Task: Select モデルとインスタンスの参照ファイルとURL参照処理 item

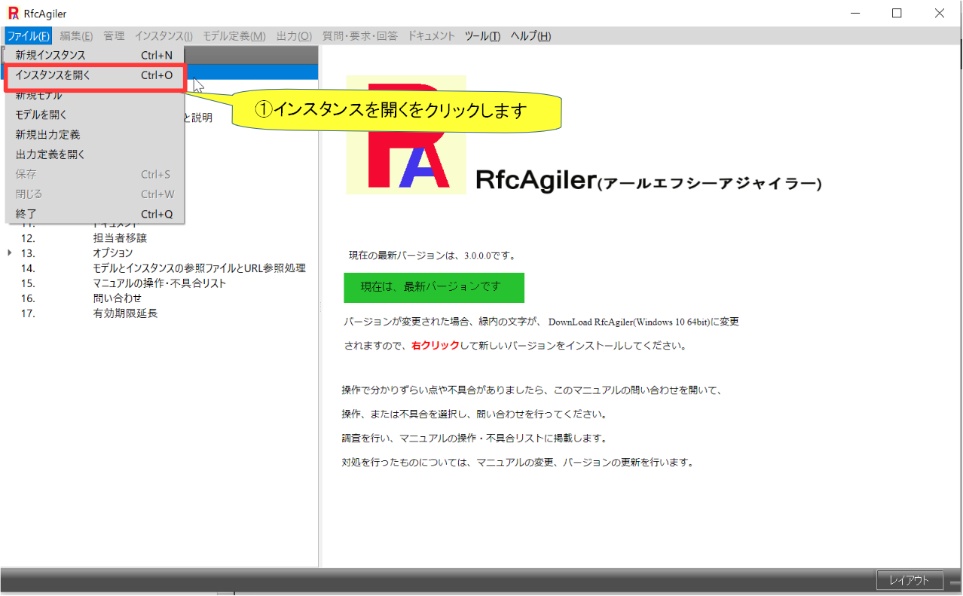Action: pyautogui.click(x=199, y=268)
